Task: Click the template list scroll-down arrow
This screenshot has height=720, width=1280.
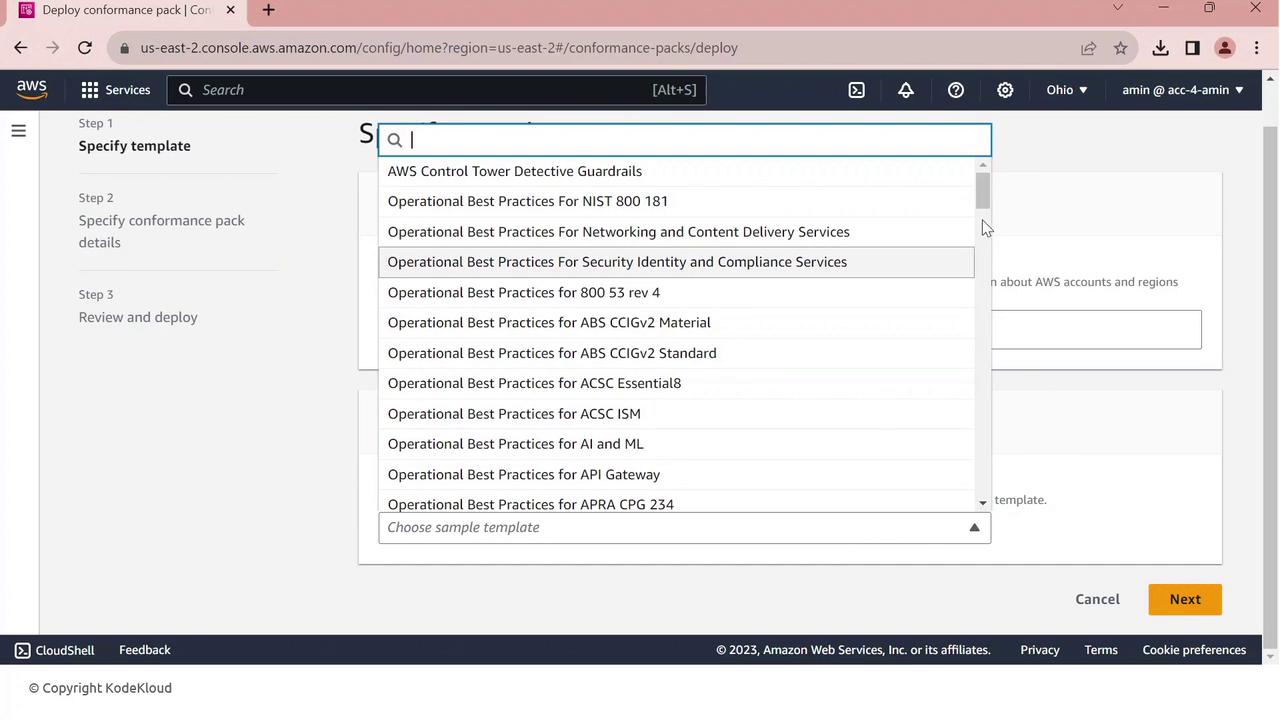Action: point(983,503)
